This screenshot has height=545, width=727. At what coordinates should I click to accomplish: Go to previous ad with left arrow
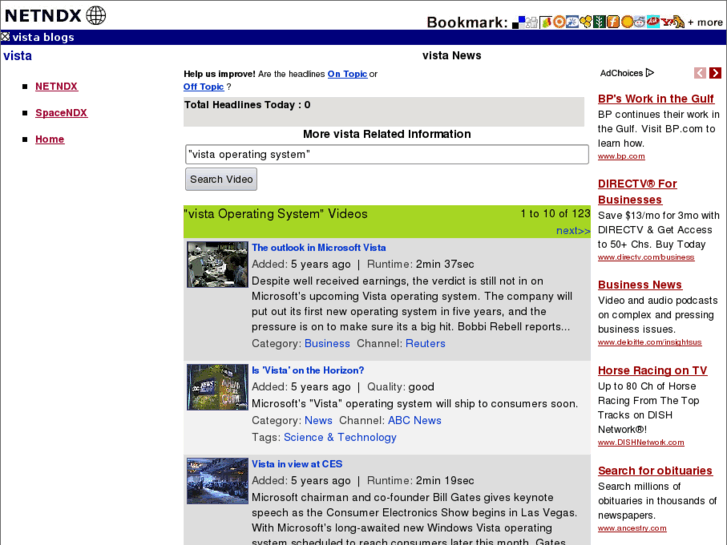point(700,73)
